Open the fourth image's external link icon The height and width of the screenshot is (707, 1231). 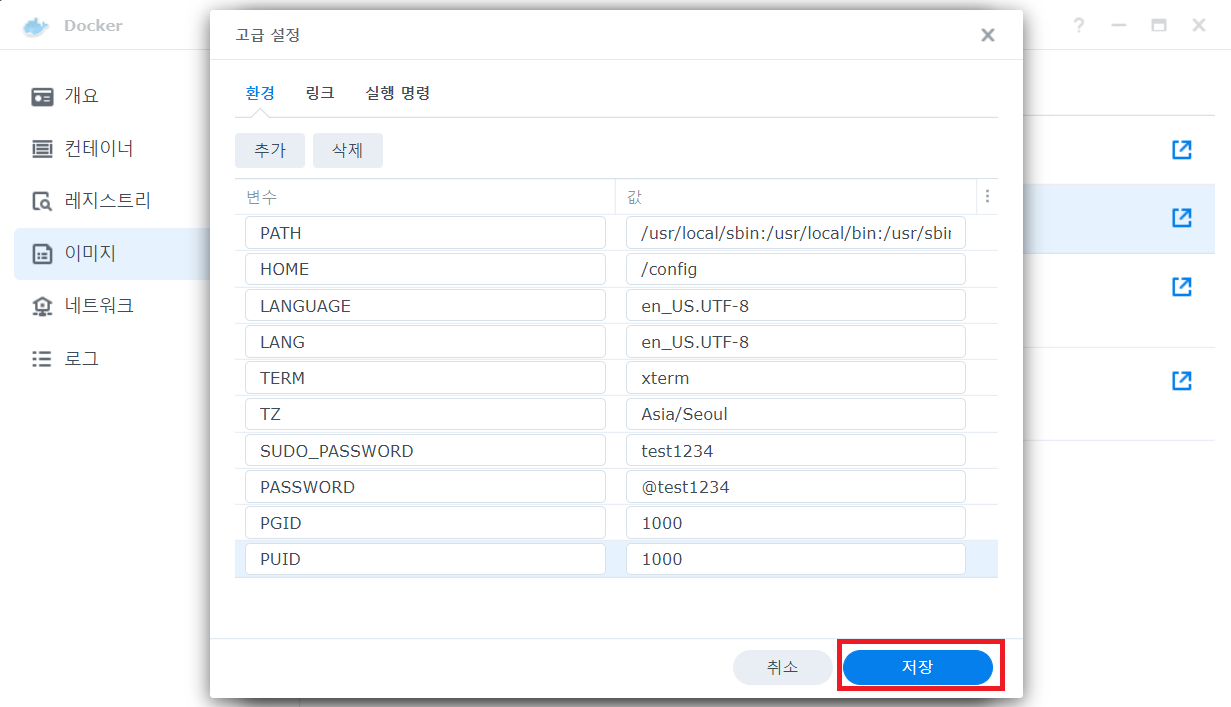click(1182, 381)
